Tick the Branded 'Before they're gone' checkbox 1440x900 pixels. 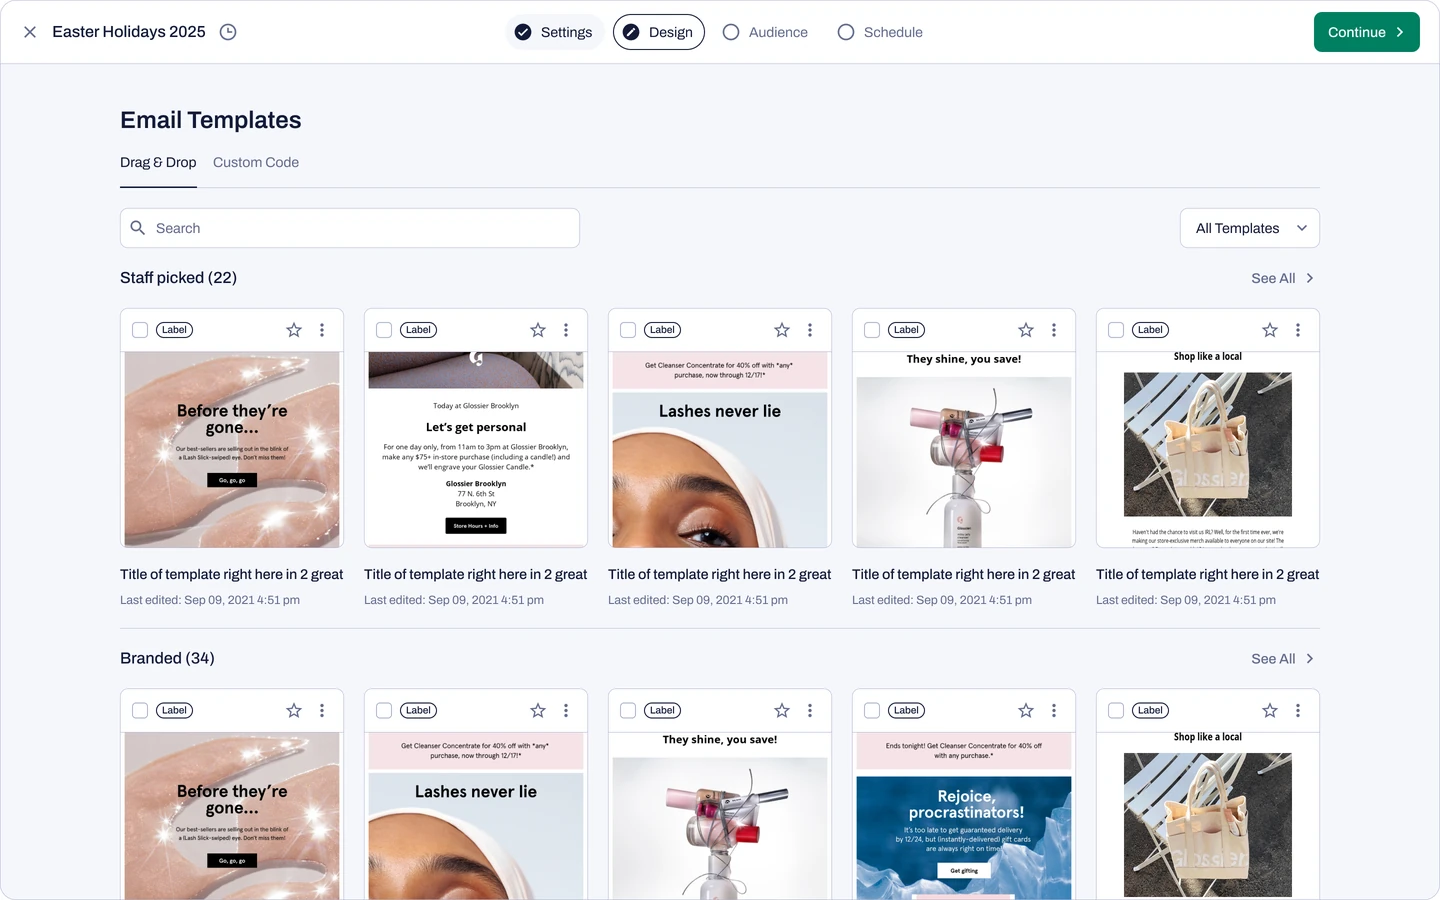(140, 711)
